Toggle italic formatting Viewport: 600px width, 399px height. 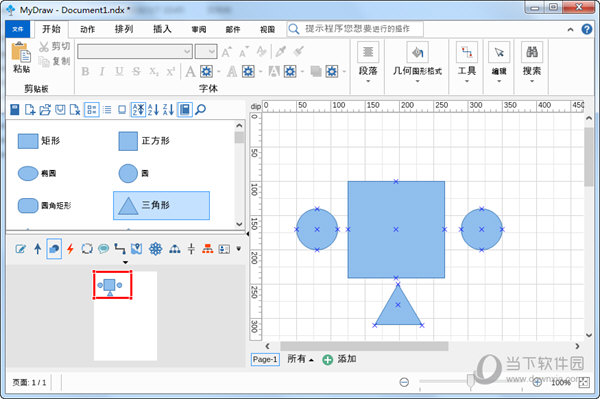pyautogui.click(x=102, y=72)
